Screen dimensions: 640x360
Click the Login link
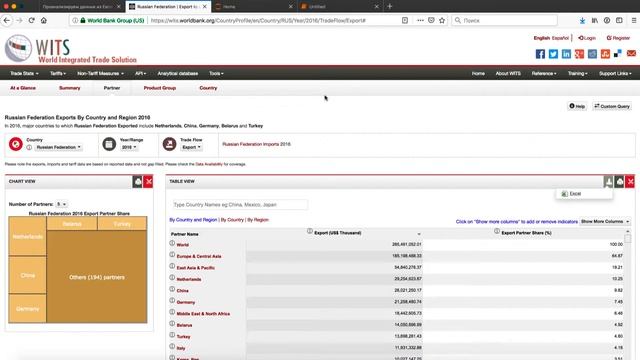tap(587, 38)
